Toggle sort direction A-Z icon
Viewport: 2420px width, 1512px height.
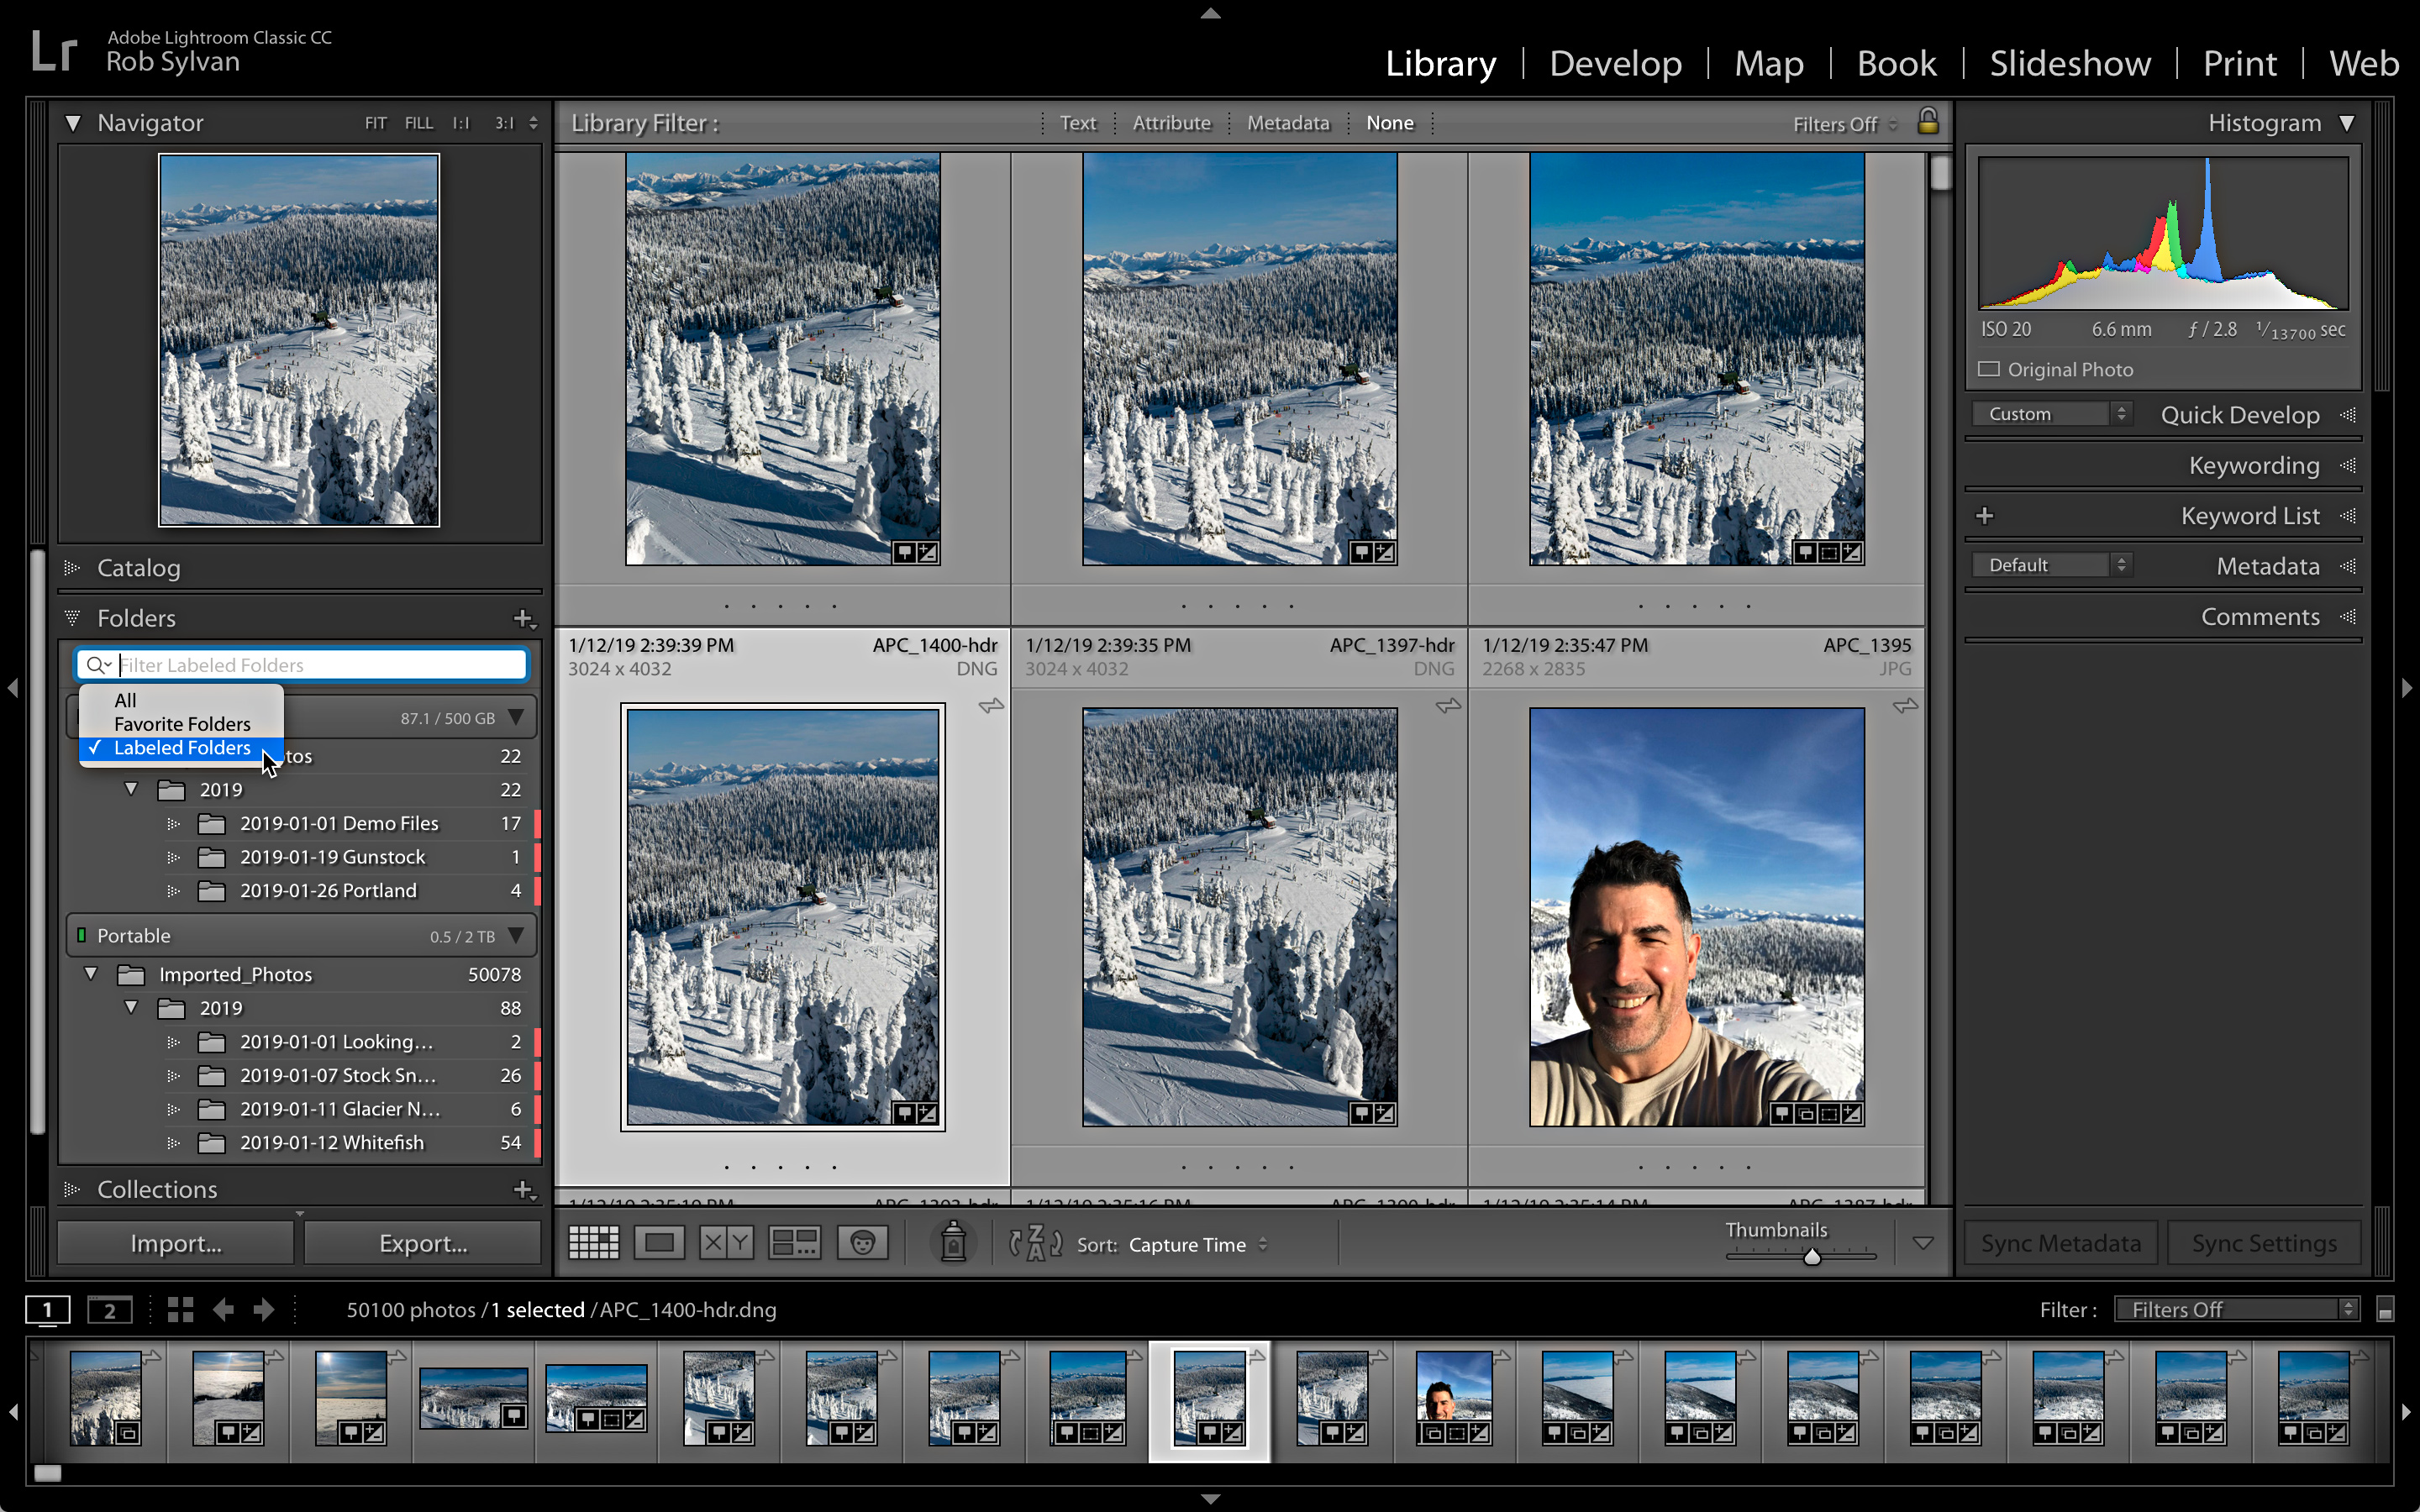point(1035,1243)
